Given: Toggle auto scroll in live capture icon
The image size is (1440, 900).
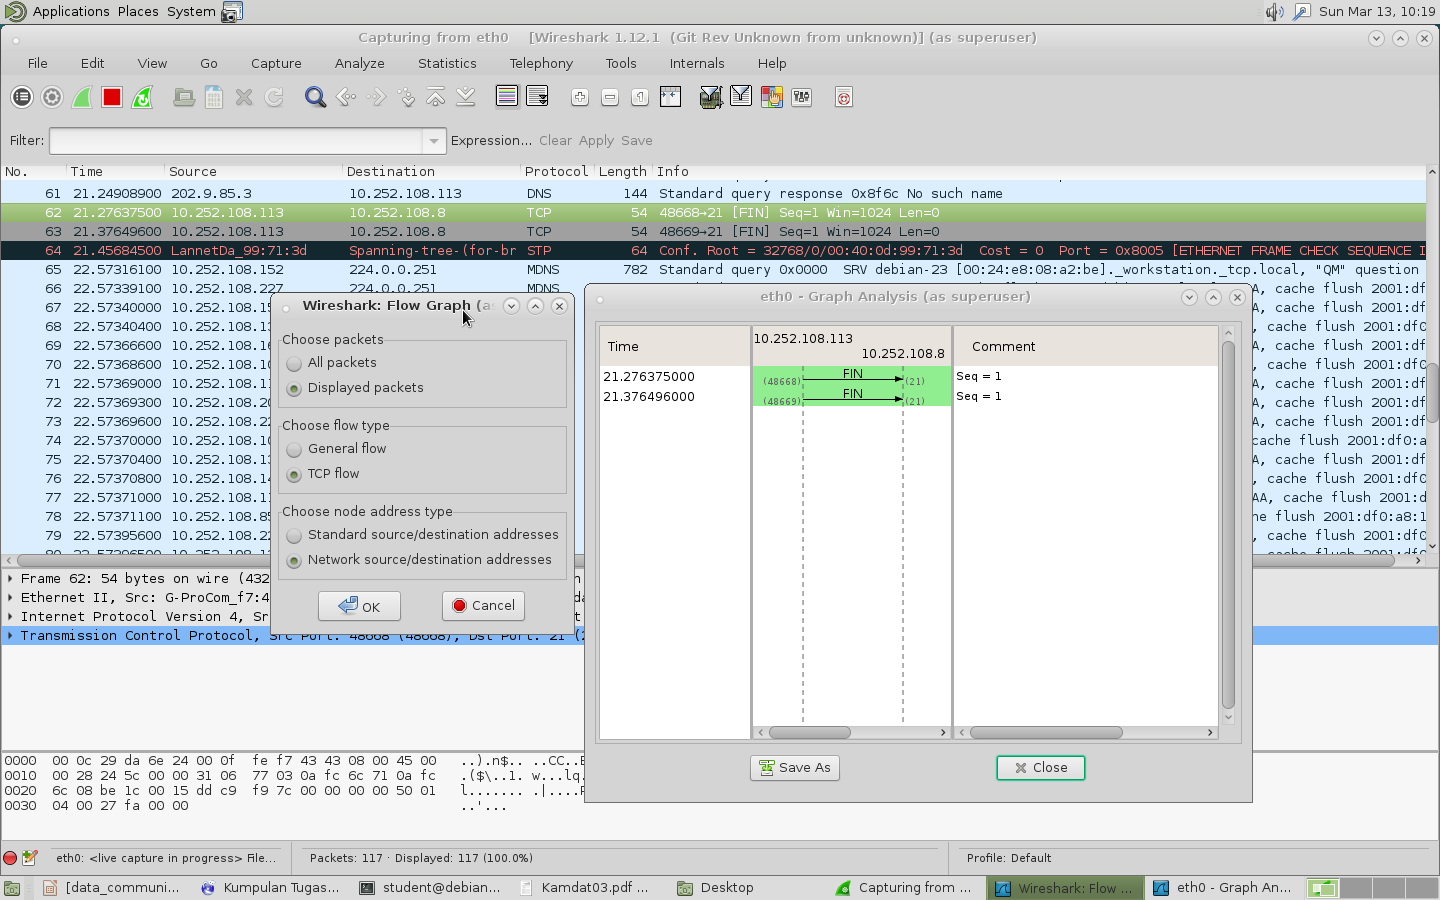Looking at the screenshot, I should 537,97.
